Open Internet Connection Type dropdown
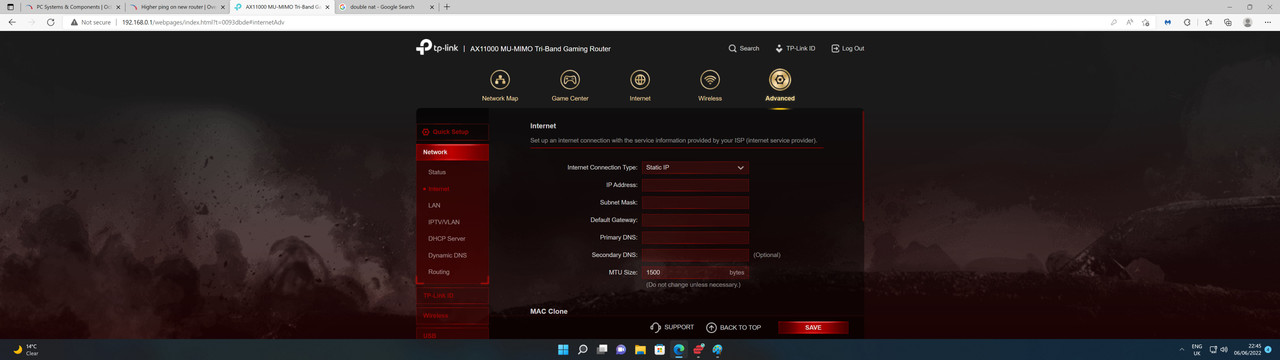The image size is (1280, 360). tap(695, 168)
